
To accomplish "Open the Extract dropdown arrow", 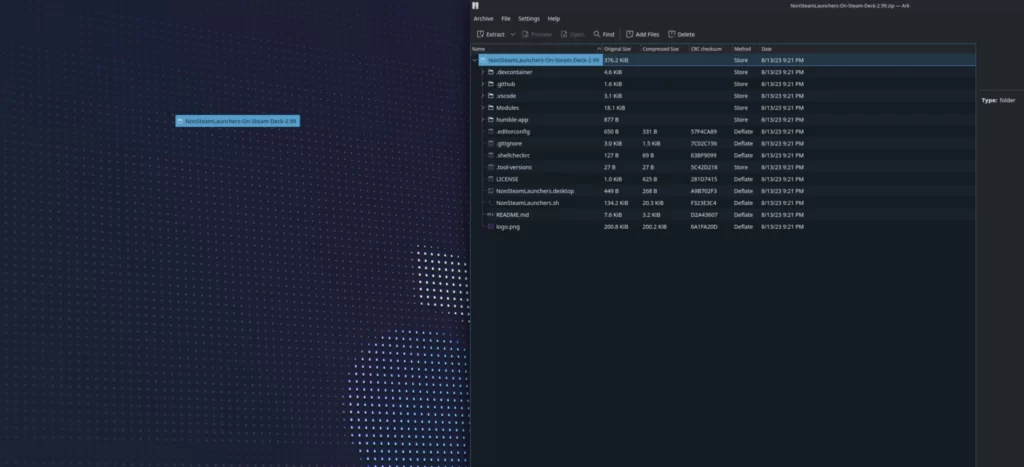I will (513, 34).
